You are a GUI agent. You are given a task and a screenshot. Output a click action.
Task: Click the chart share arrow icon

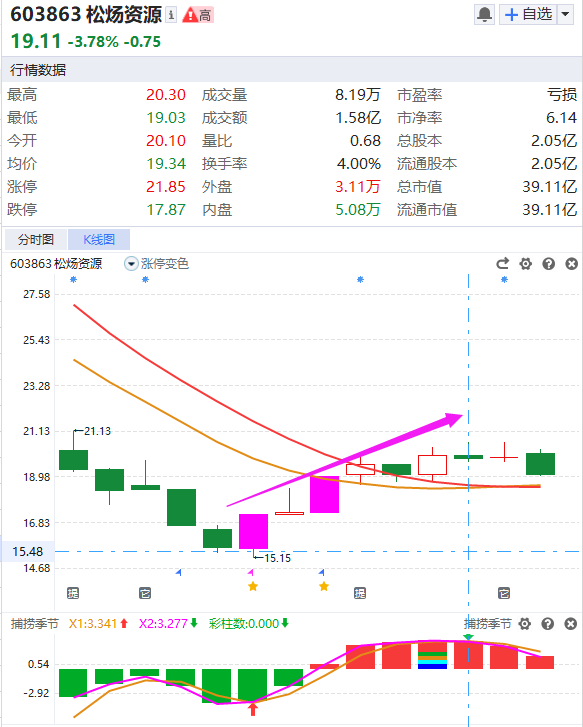pos(502,264)
